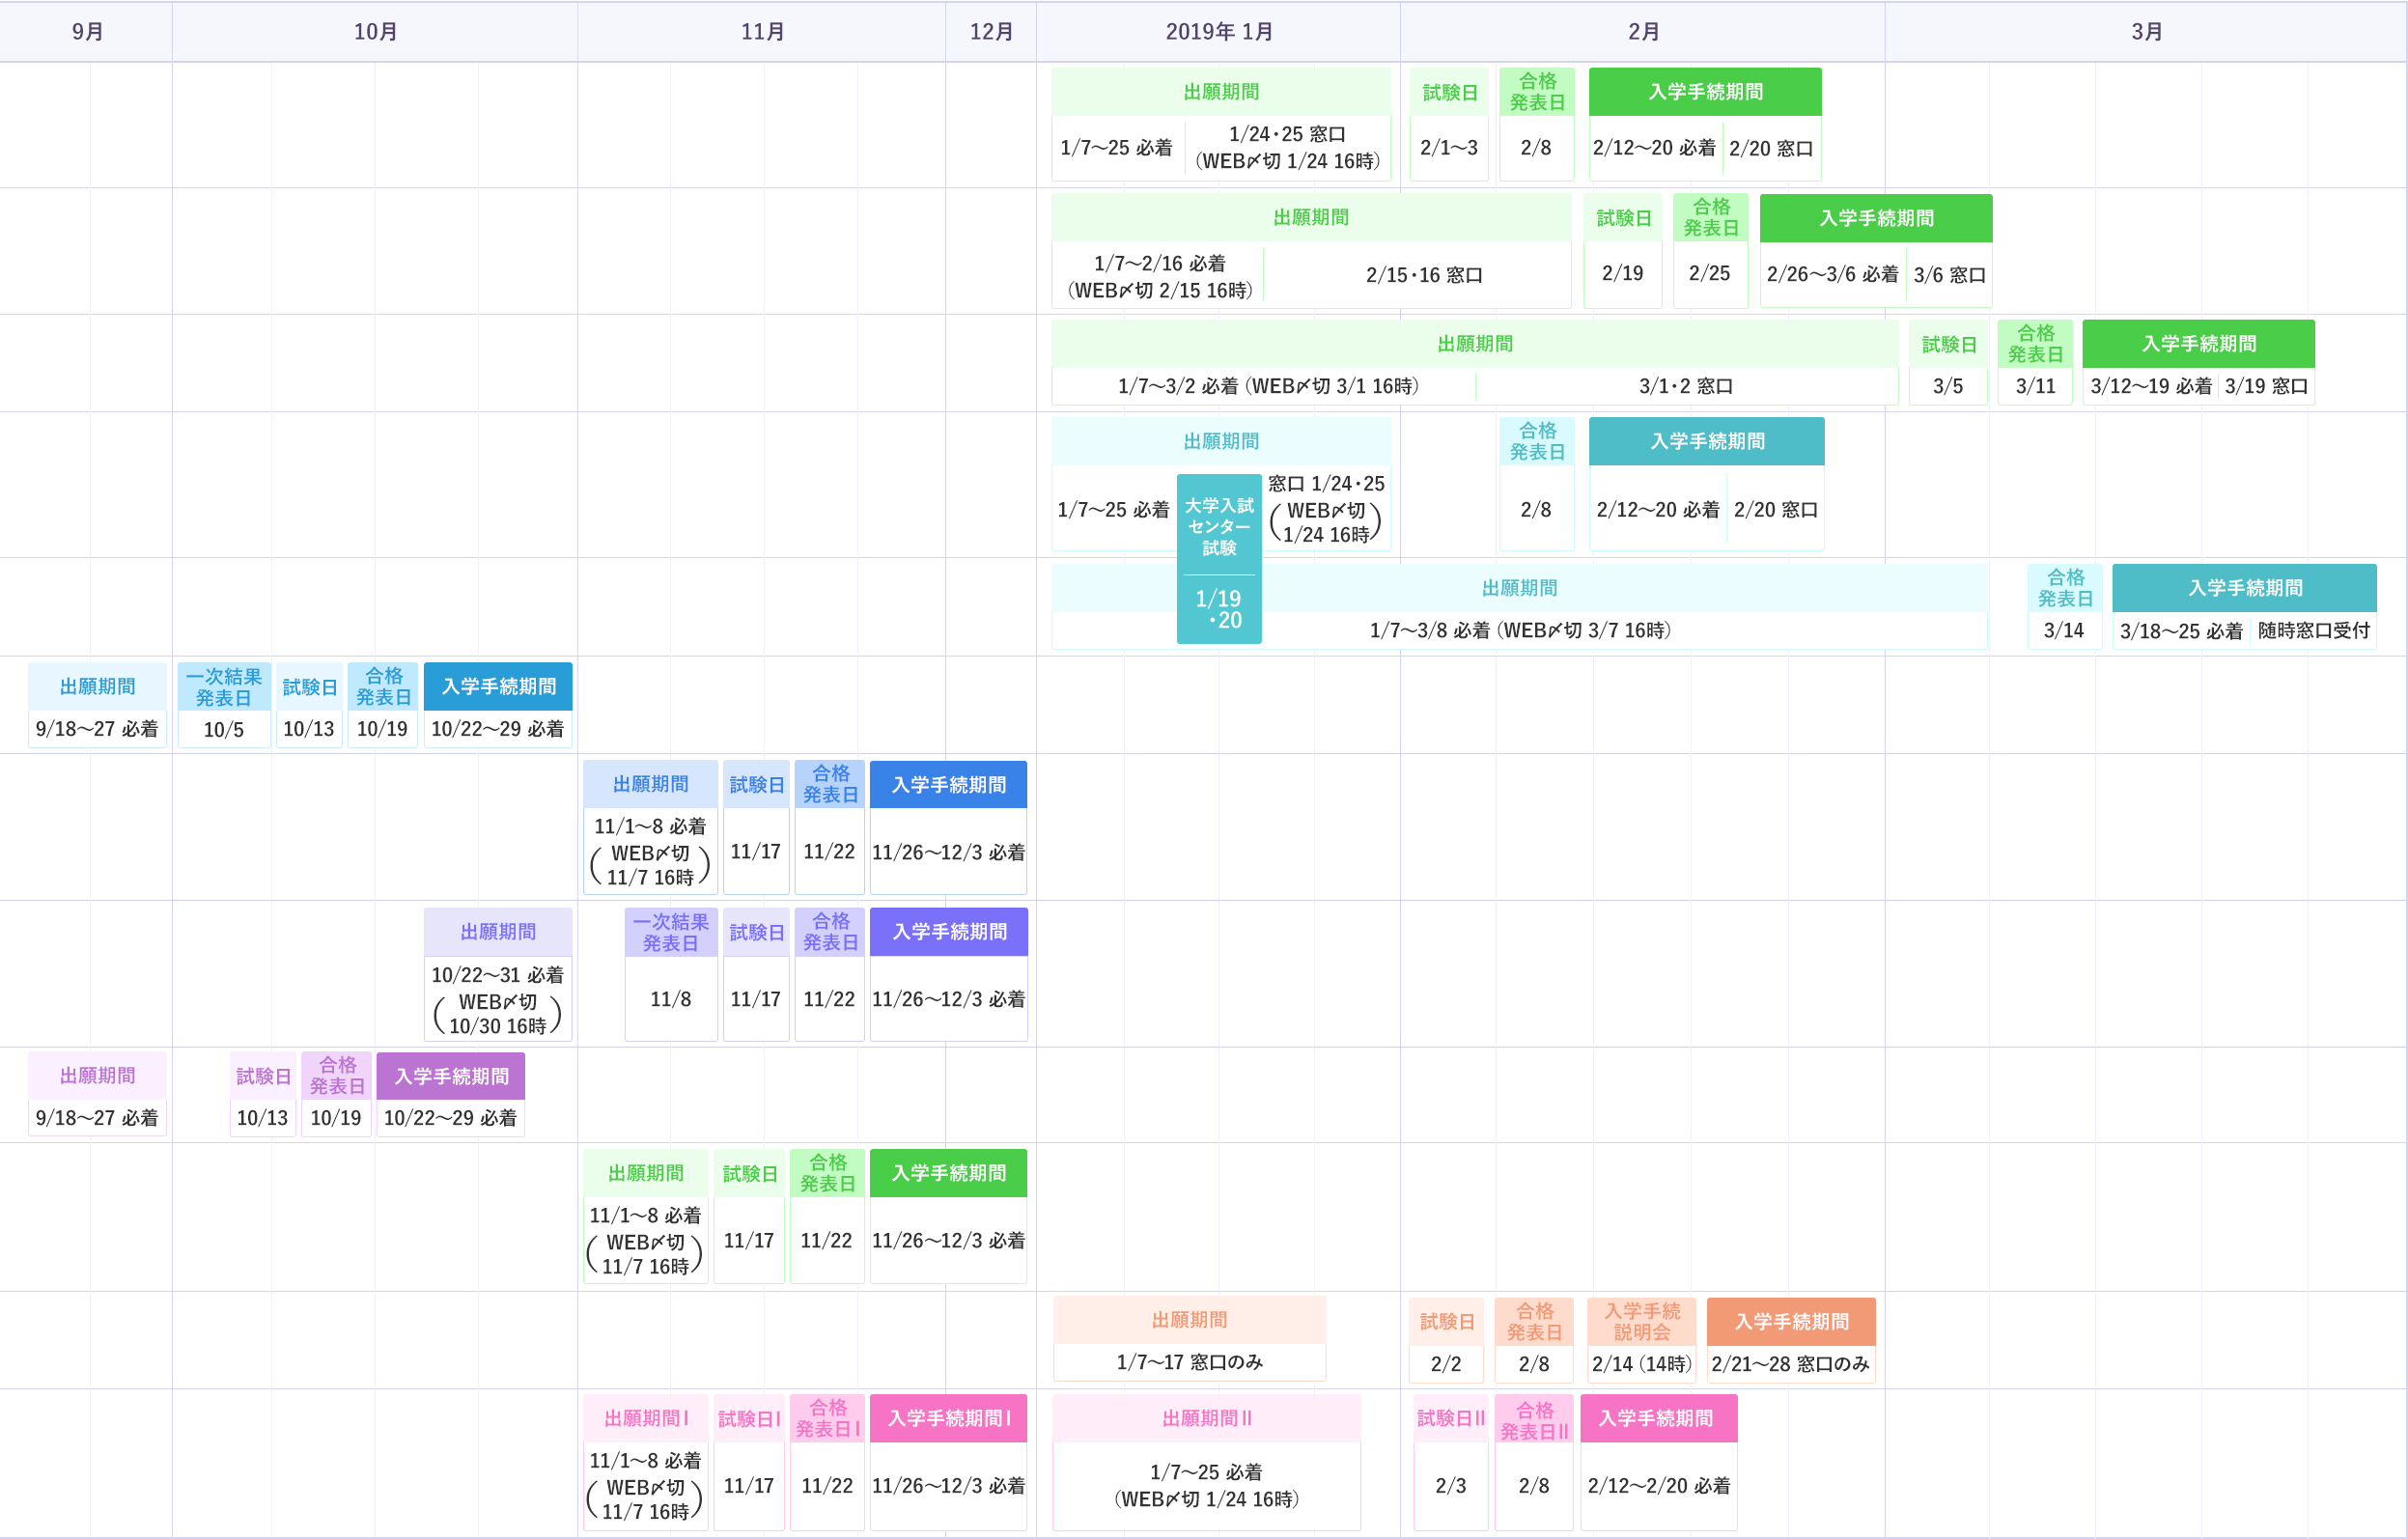Click the 大学入試センター試験 teal marker

pos(1218,526)
